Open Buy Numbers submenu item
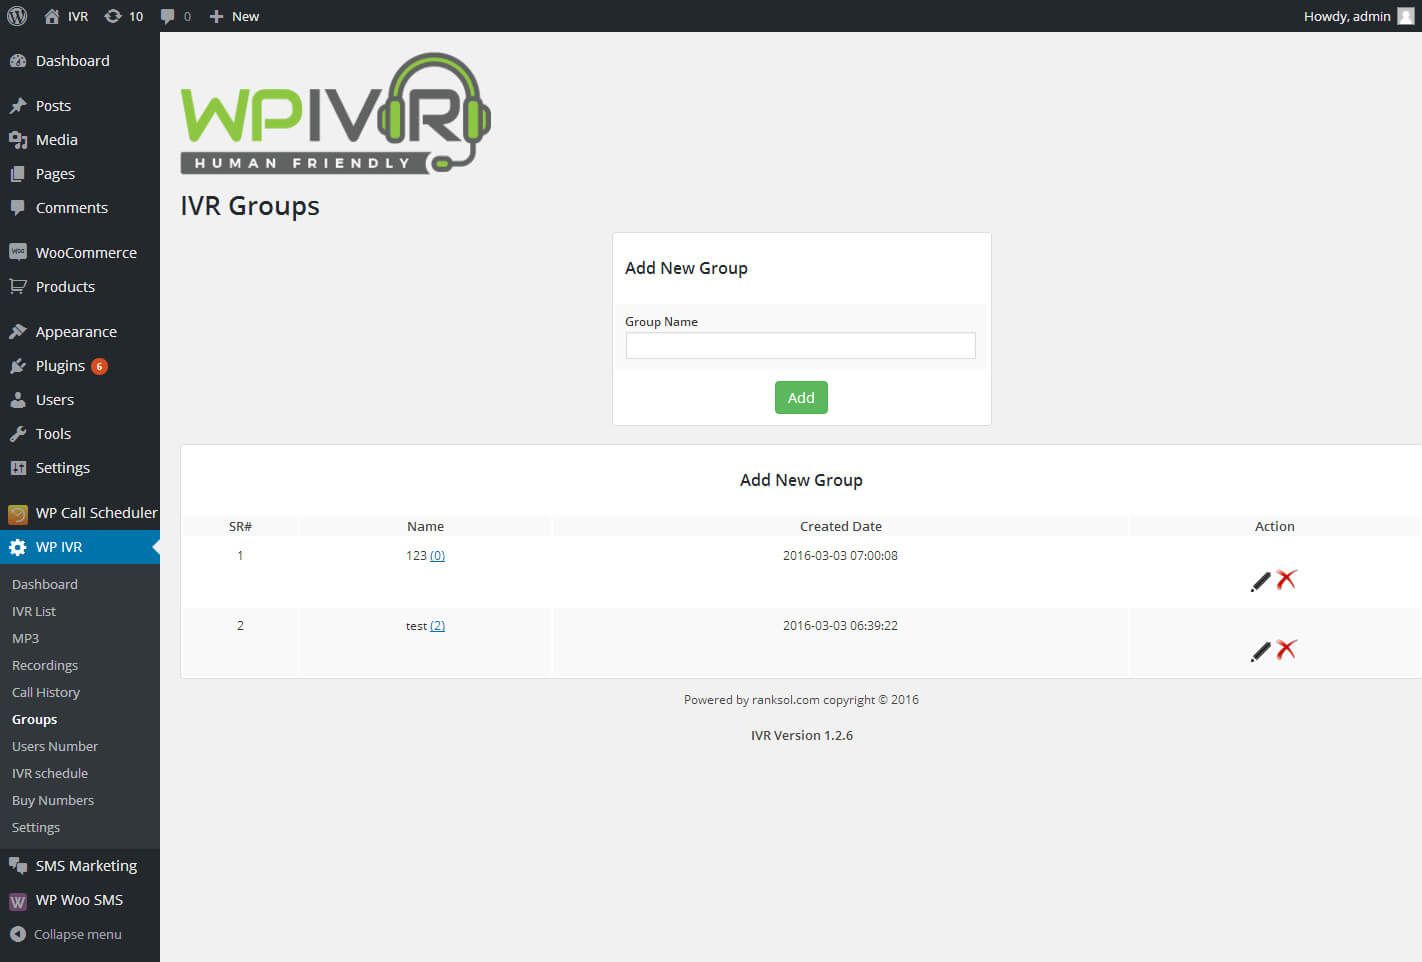Image resolution: width=1422 pixels, height=962 pixels. click(x=53, y=800)
